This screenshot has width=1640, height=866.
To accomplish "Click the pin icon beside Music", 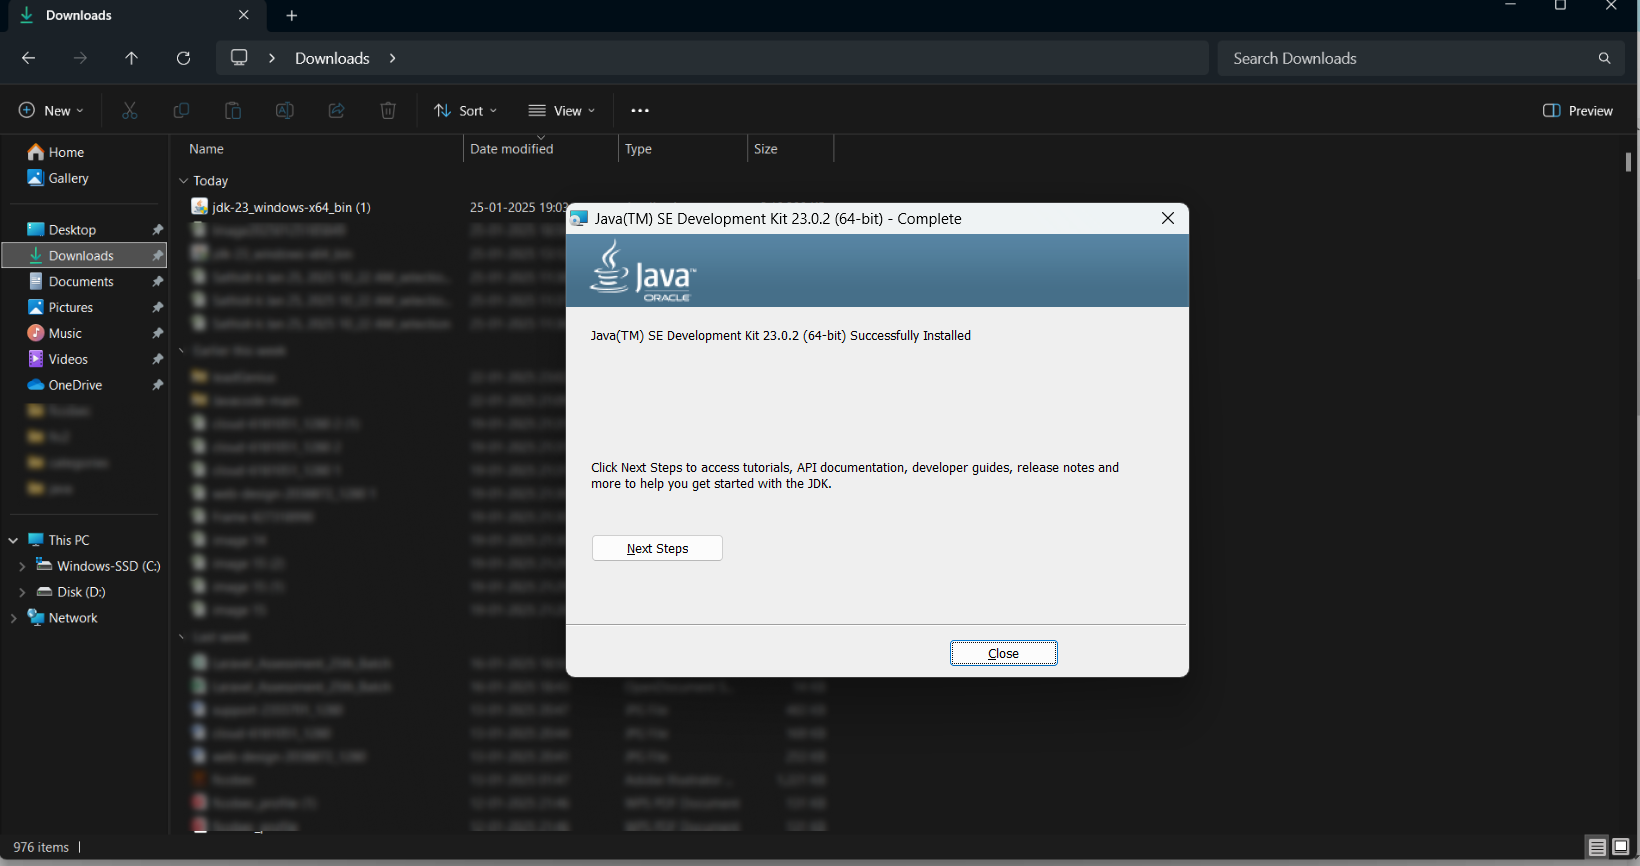I will (157, 334).
